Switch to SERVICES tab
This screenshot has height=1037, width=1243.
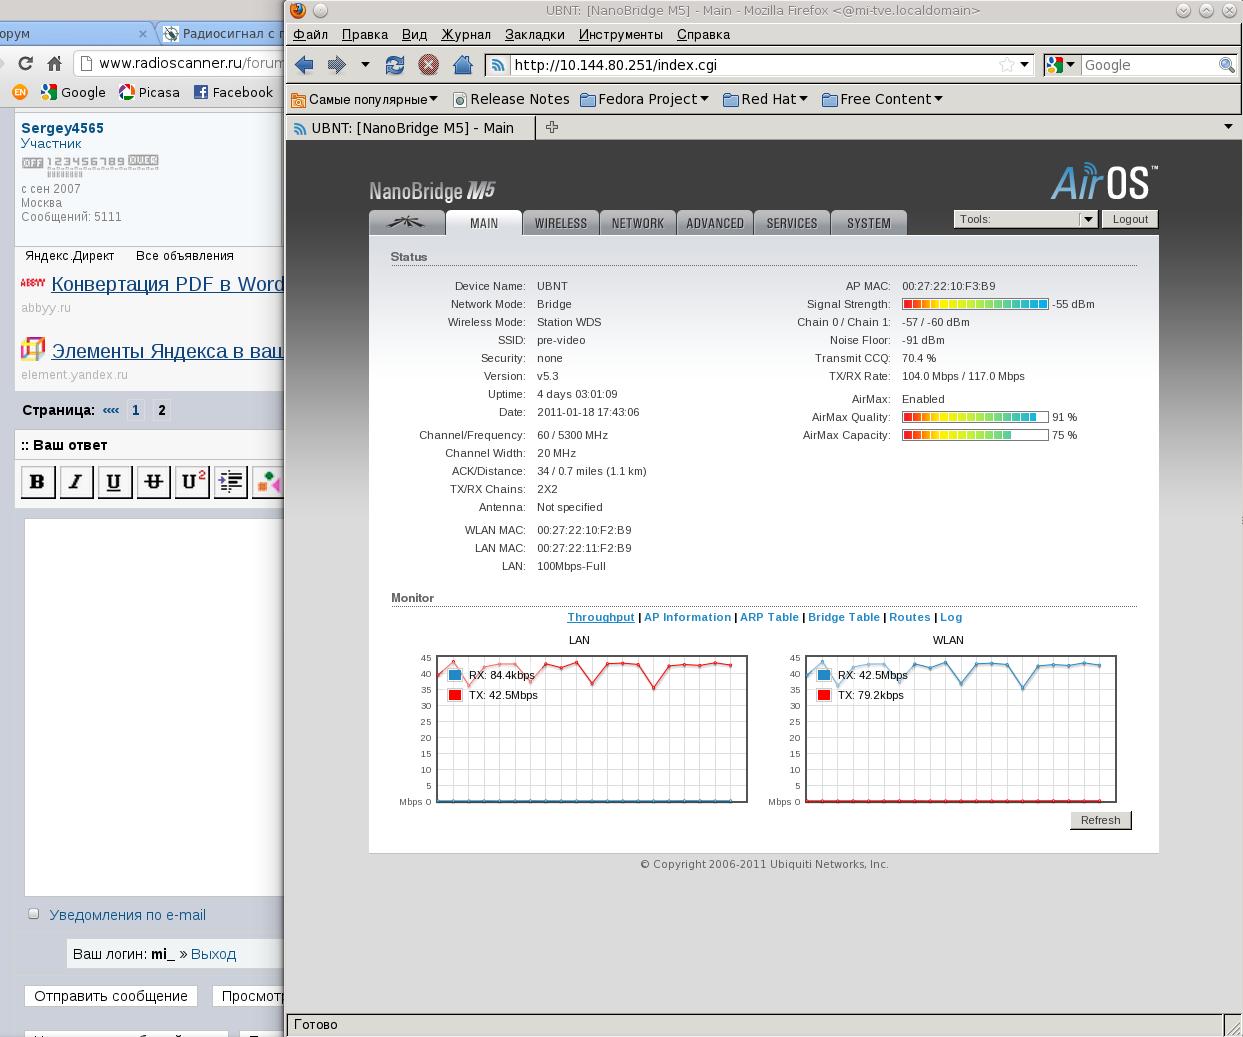tap(792, 222)
